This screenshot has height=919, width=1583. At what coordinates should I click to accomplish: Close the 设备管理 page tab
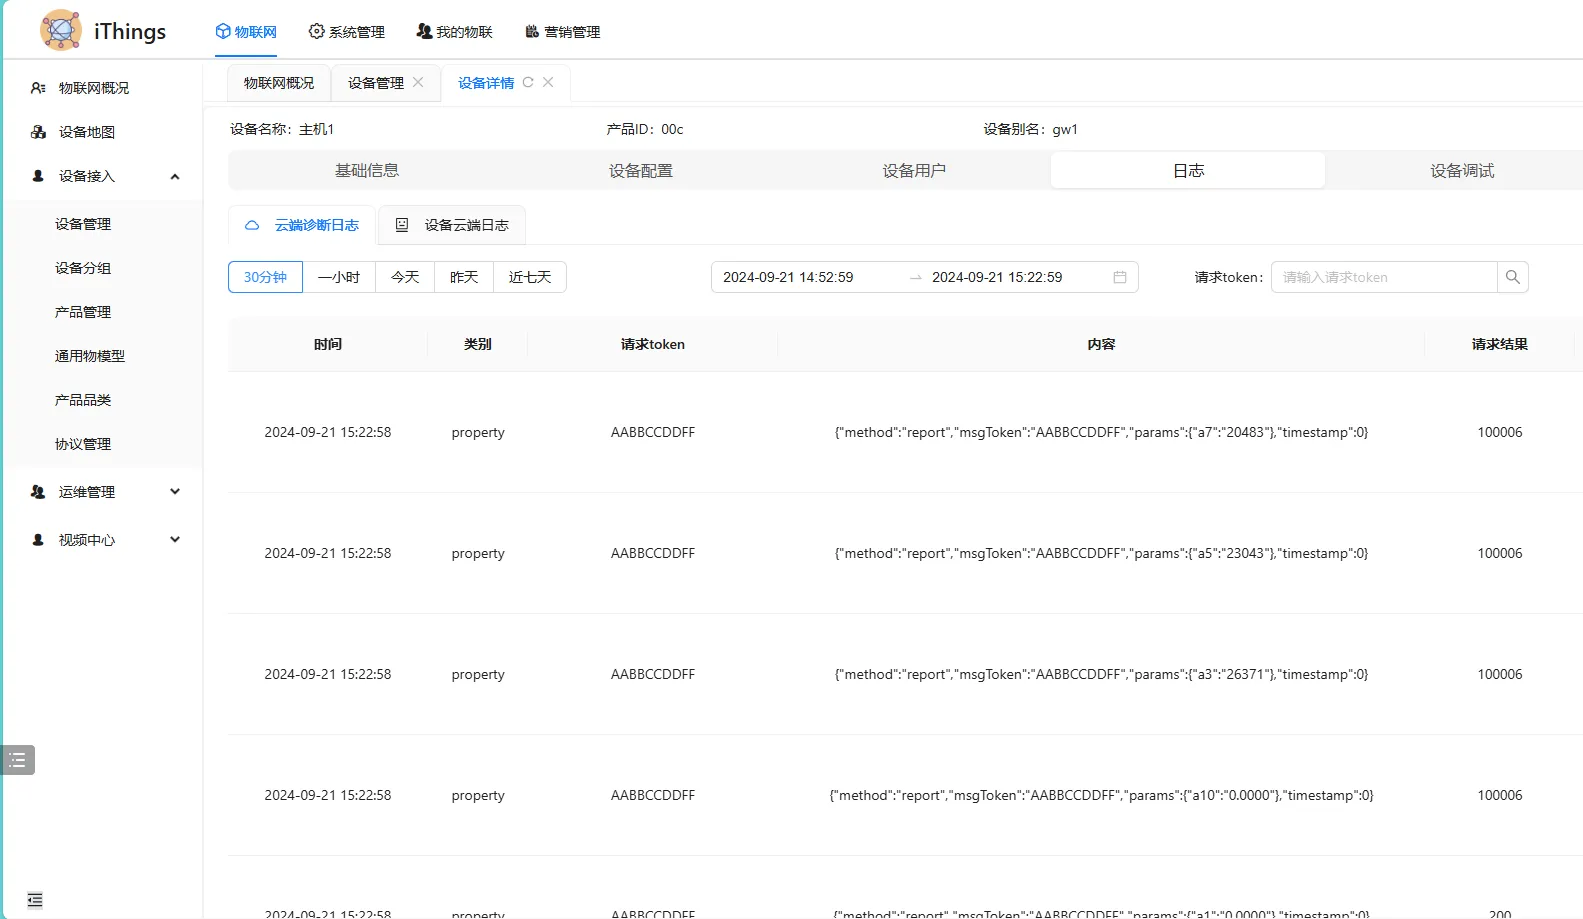pos(418,82)
